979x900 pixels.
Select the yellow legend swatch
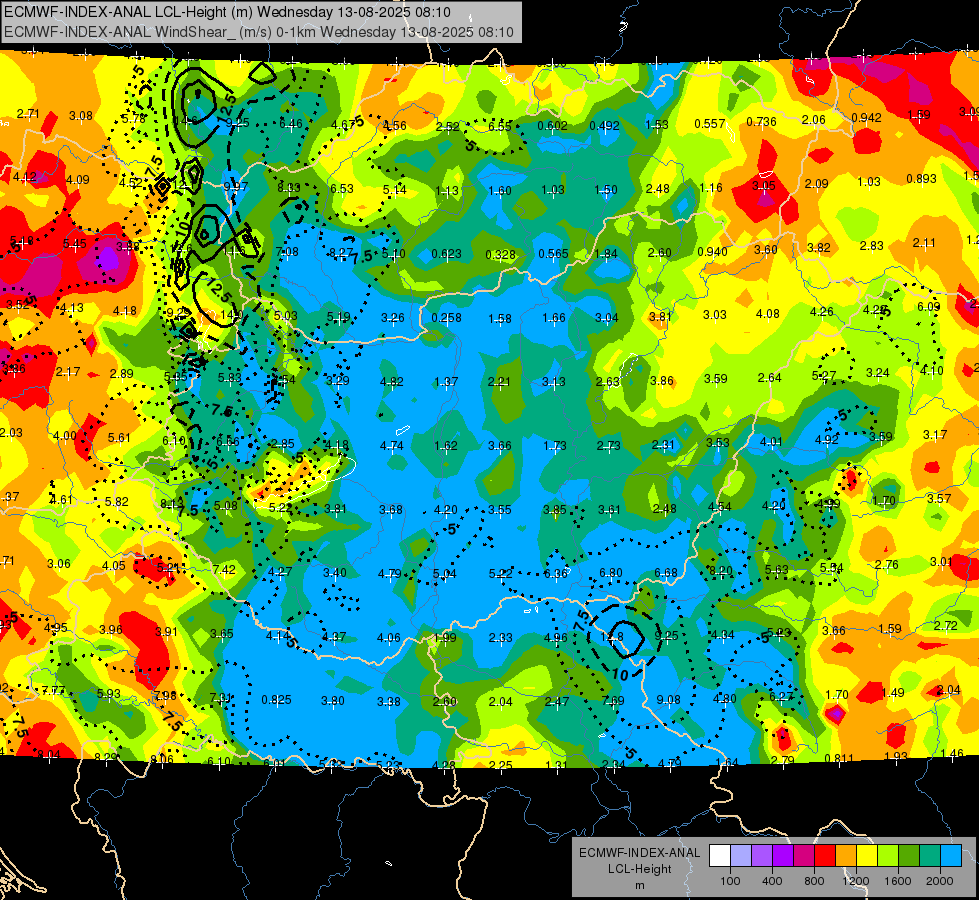pyautogui.click(x=867, y=856)
